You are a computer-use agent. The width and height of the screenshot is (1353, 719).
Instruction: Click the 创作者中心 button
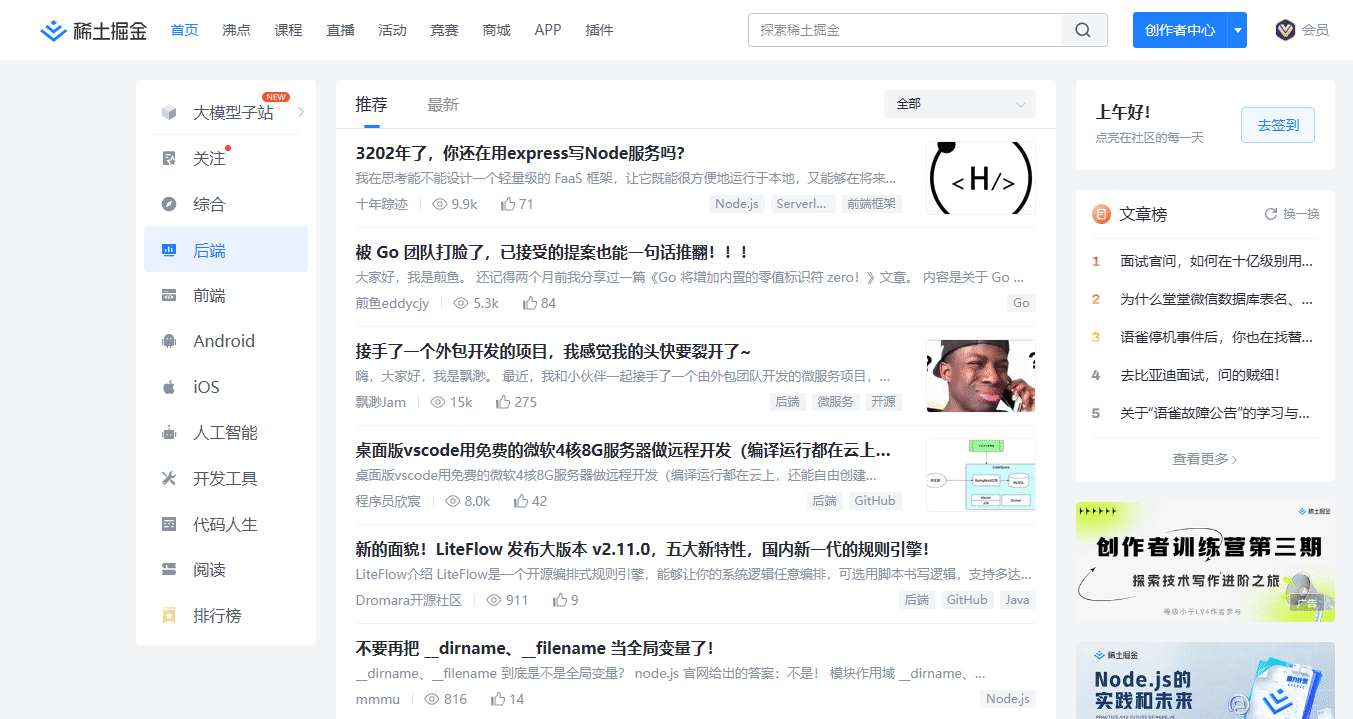(1181, 30)
